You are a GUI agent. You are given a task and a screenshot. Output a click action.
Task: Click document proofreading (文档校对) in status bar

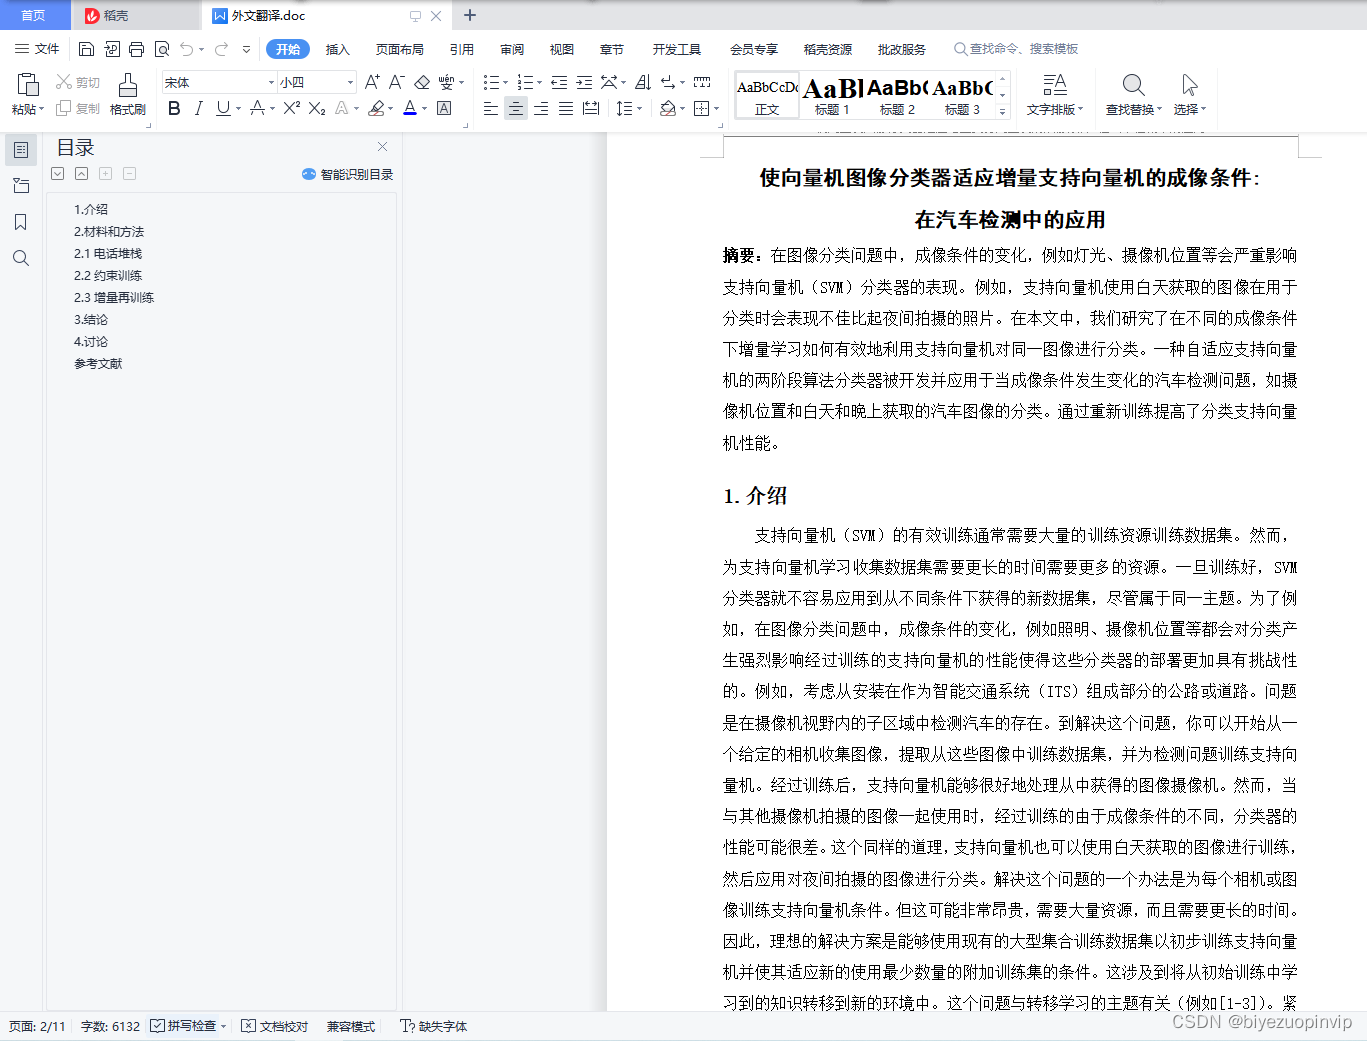[x=275, y=1026]
